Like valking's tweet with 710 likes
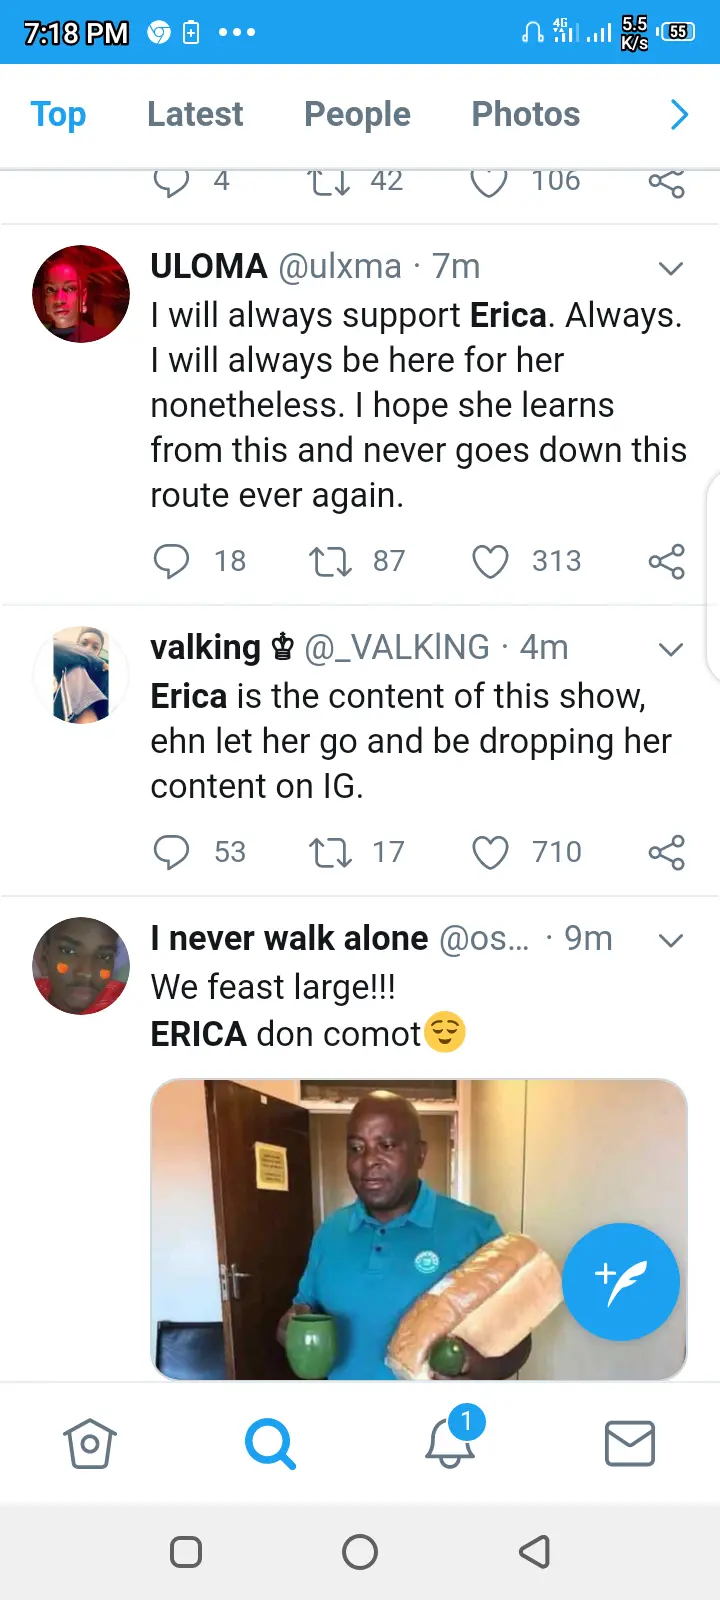The image size is (720, 1600). click(490, 852)
